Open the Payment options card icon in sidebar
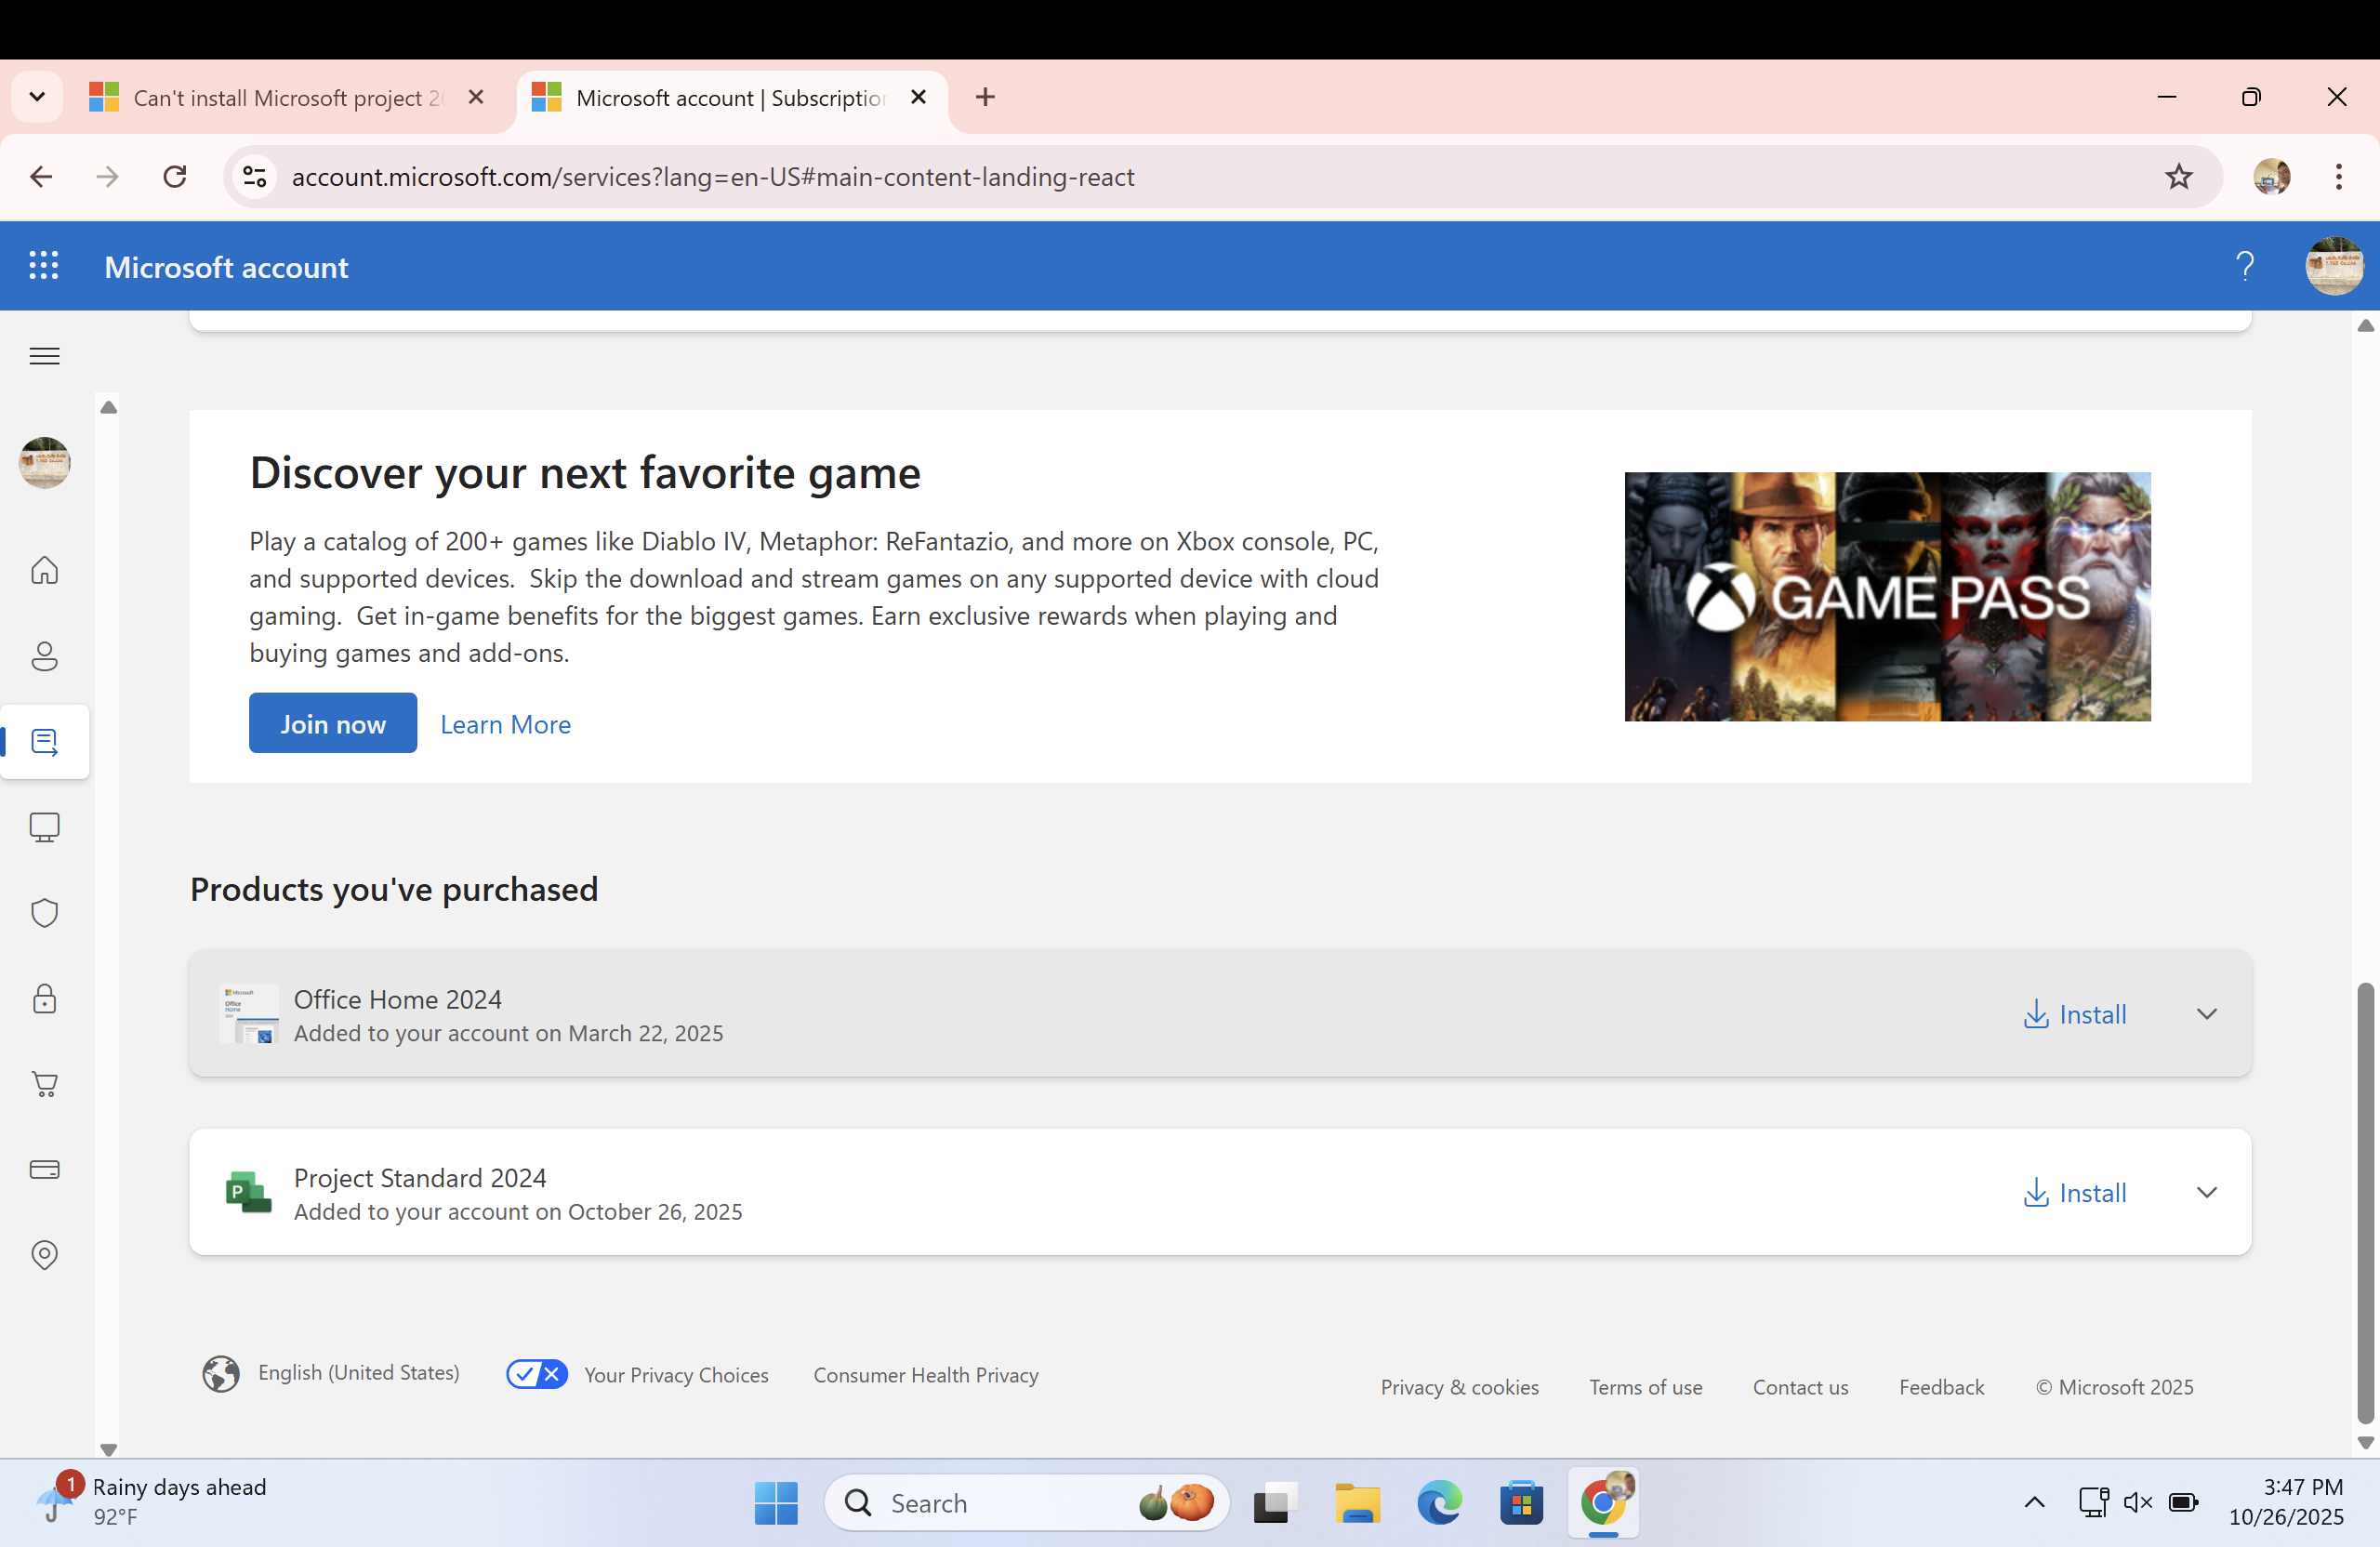Screen dimensions: 2380x1547 (44, 1169)
